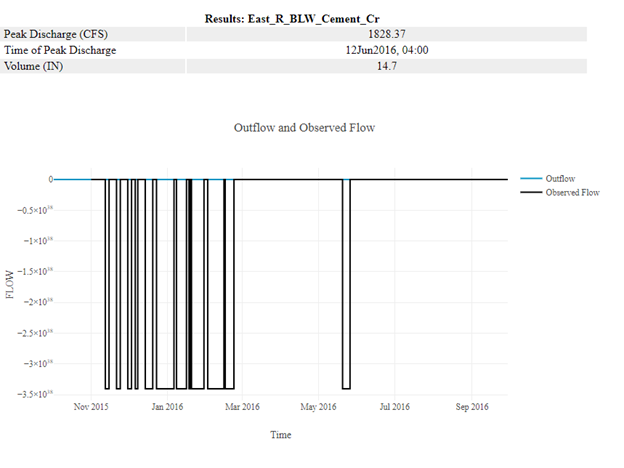This screenshot has height=468, width=624.
Task: Click the −1.5×10^38 y-axis tick label
Action: pyautogui.click(x=35, y=271)
